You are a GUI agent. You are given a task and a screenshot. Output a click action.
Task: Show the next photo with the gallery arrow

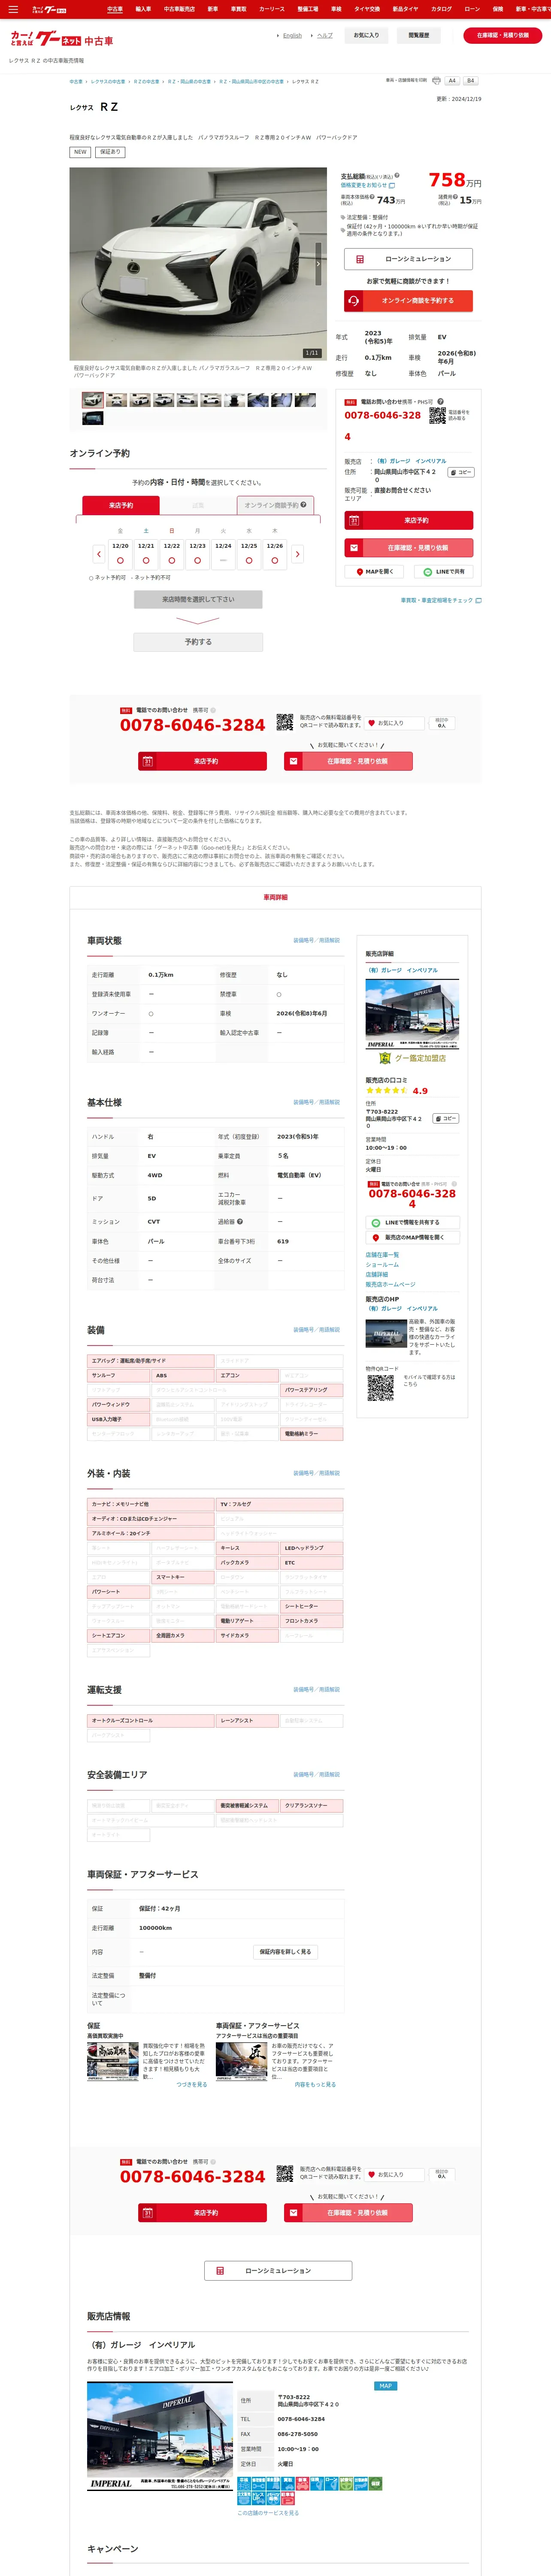(318, 264)
